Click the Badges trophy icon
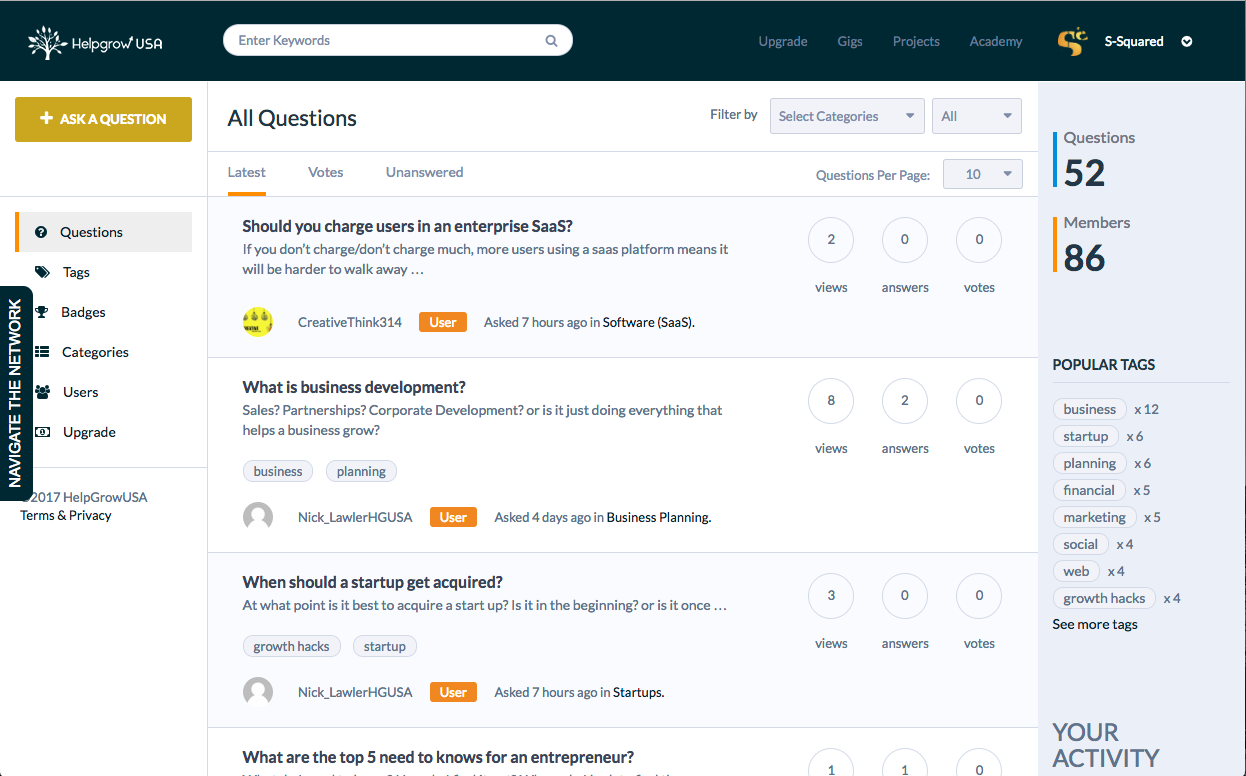The height and width of the screenshot is (776, 1246). coord(42,312)
